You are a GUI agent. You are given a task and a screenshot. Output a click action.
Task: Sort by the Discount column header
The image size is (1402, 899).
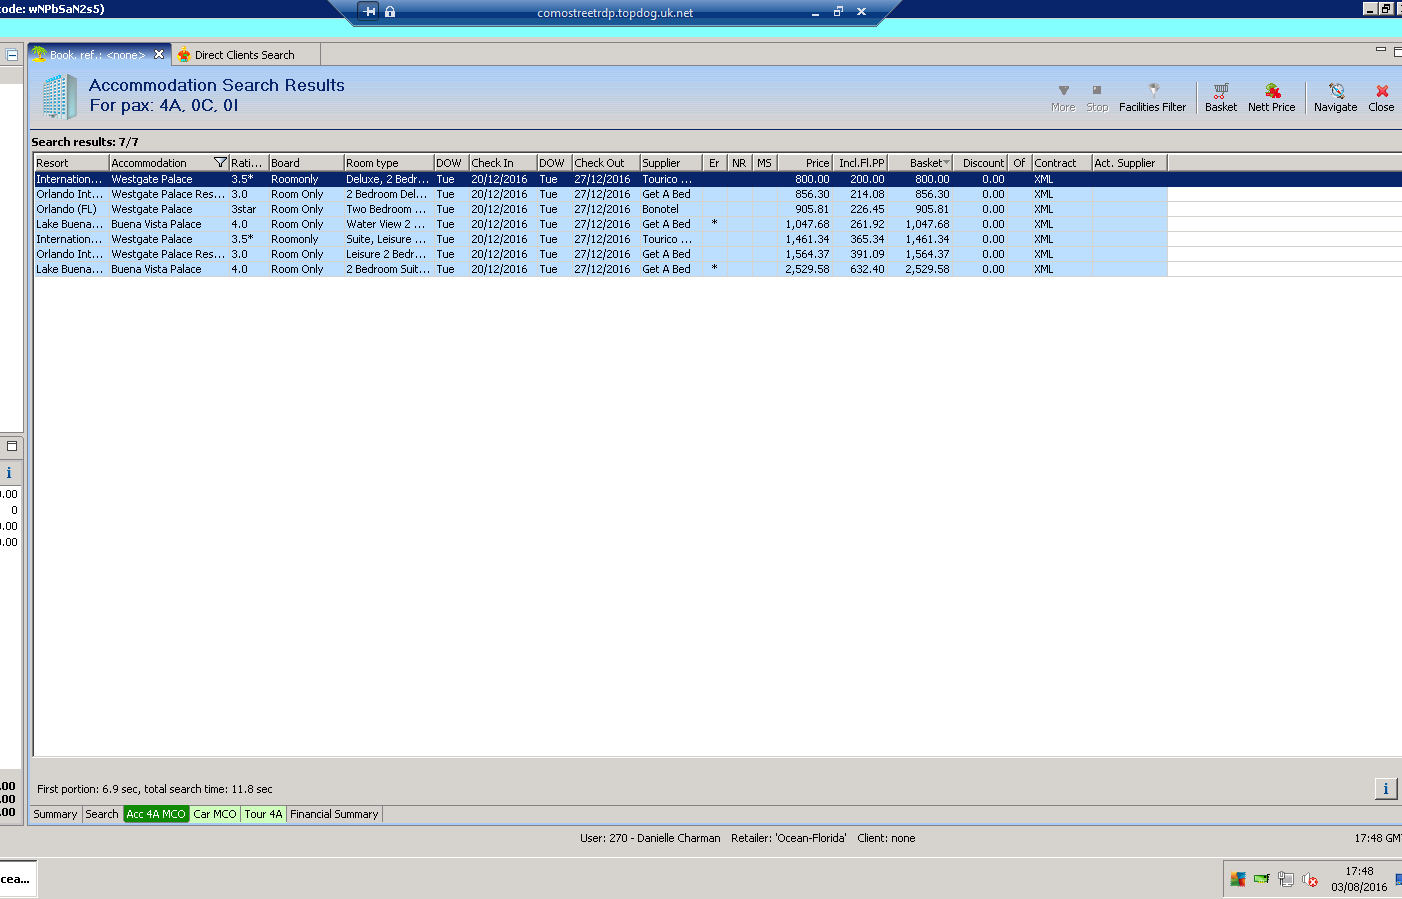(x=980, y=163)
